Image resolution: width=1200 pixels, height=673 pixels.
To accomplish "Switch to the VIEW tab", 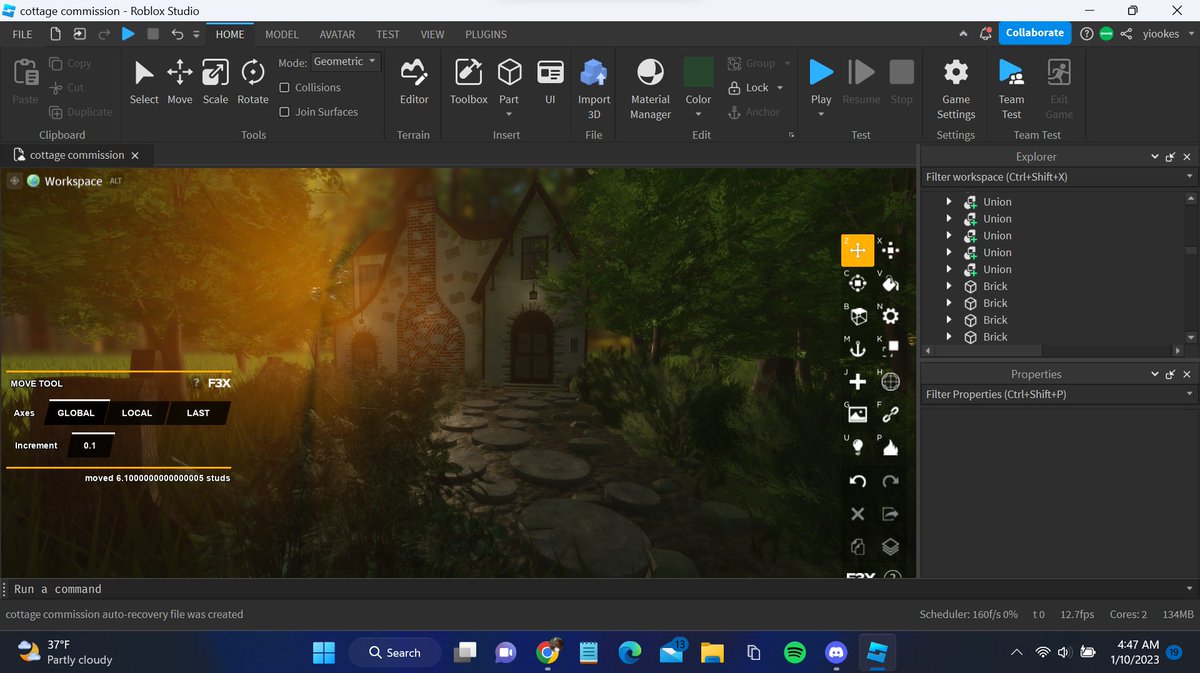I will point(432,34).
